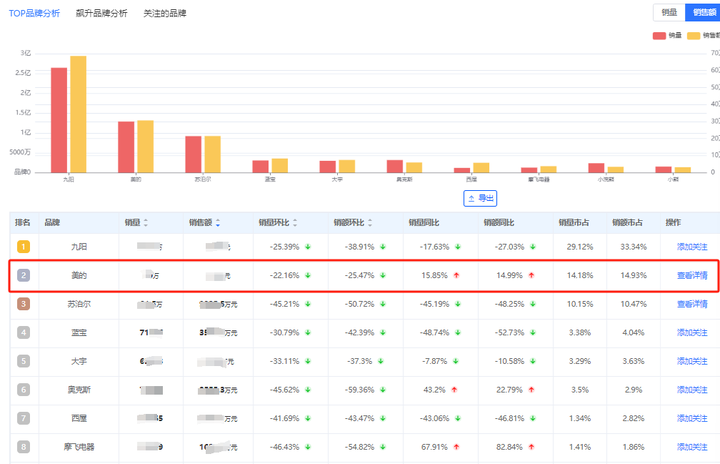This screenshot has height=464, width=720.
Task: Click the red up arrow beside 14.99%
Action: tap(531, 275)
